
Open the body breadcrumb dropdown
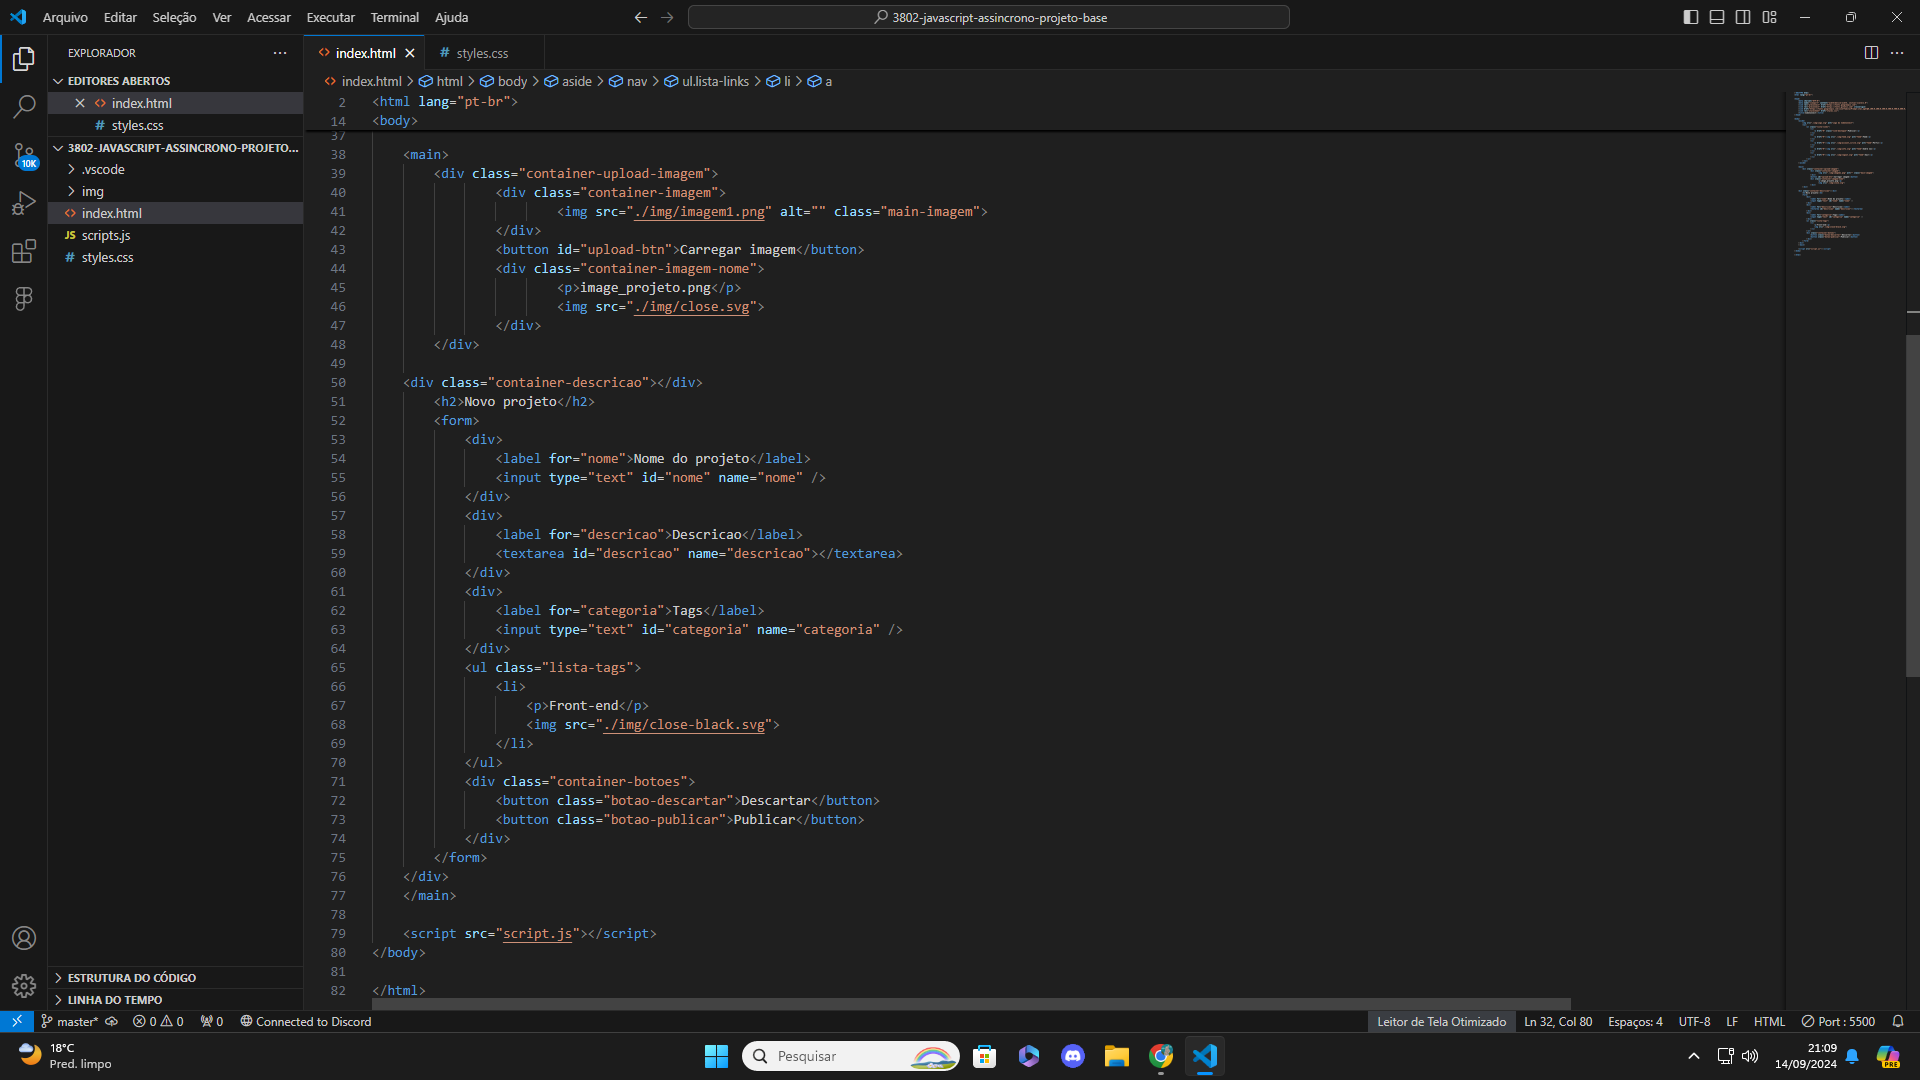[x=504, y=81]
